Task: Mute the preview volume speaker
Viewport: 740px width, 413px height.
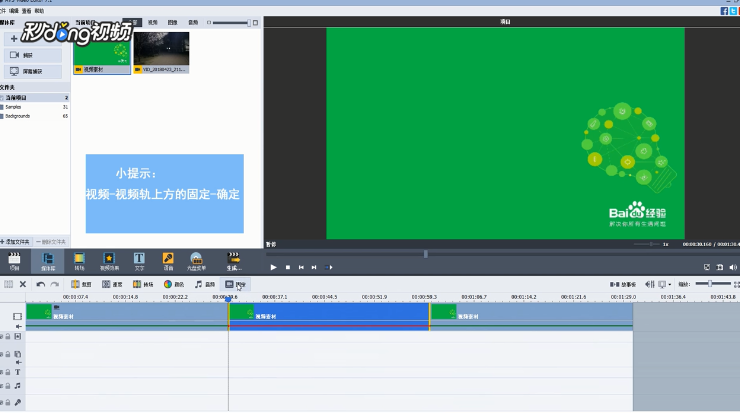Action: tap(733, 267)
